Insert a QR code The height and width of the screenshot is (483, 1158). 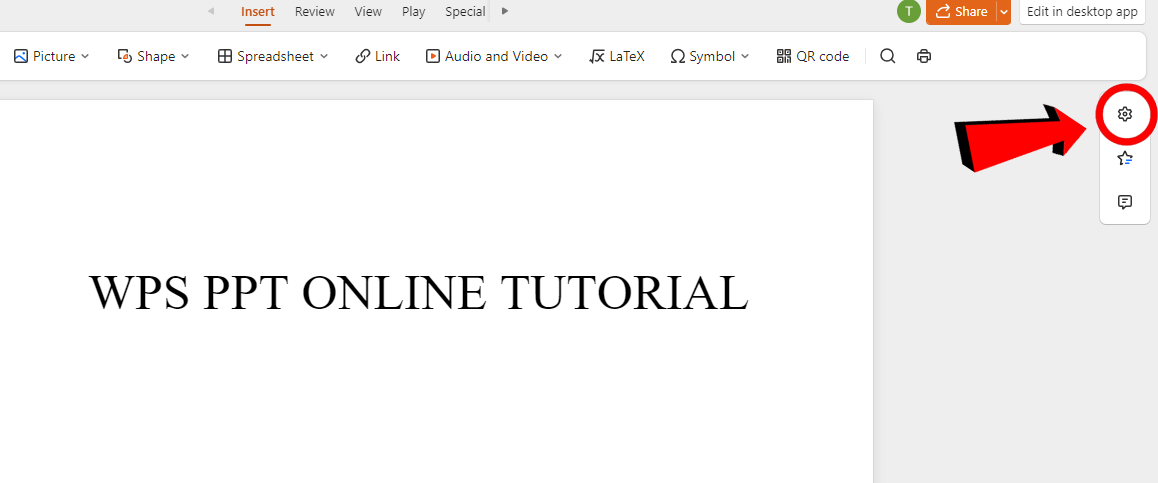[813, 56]
